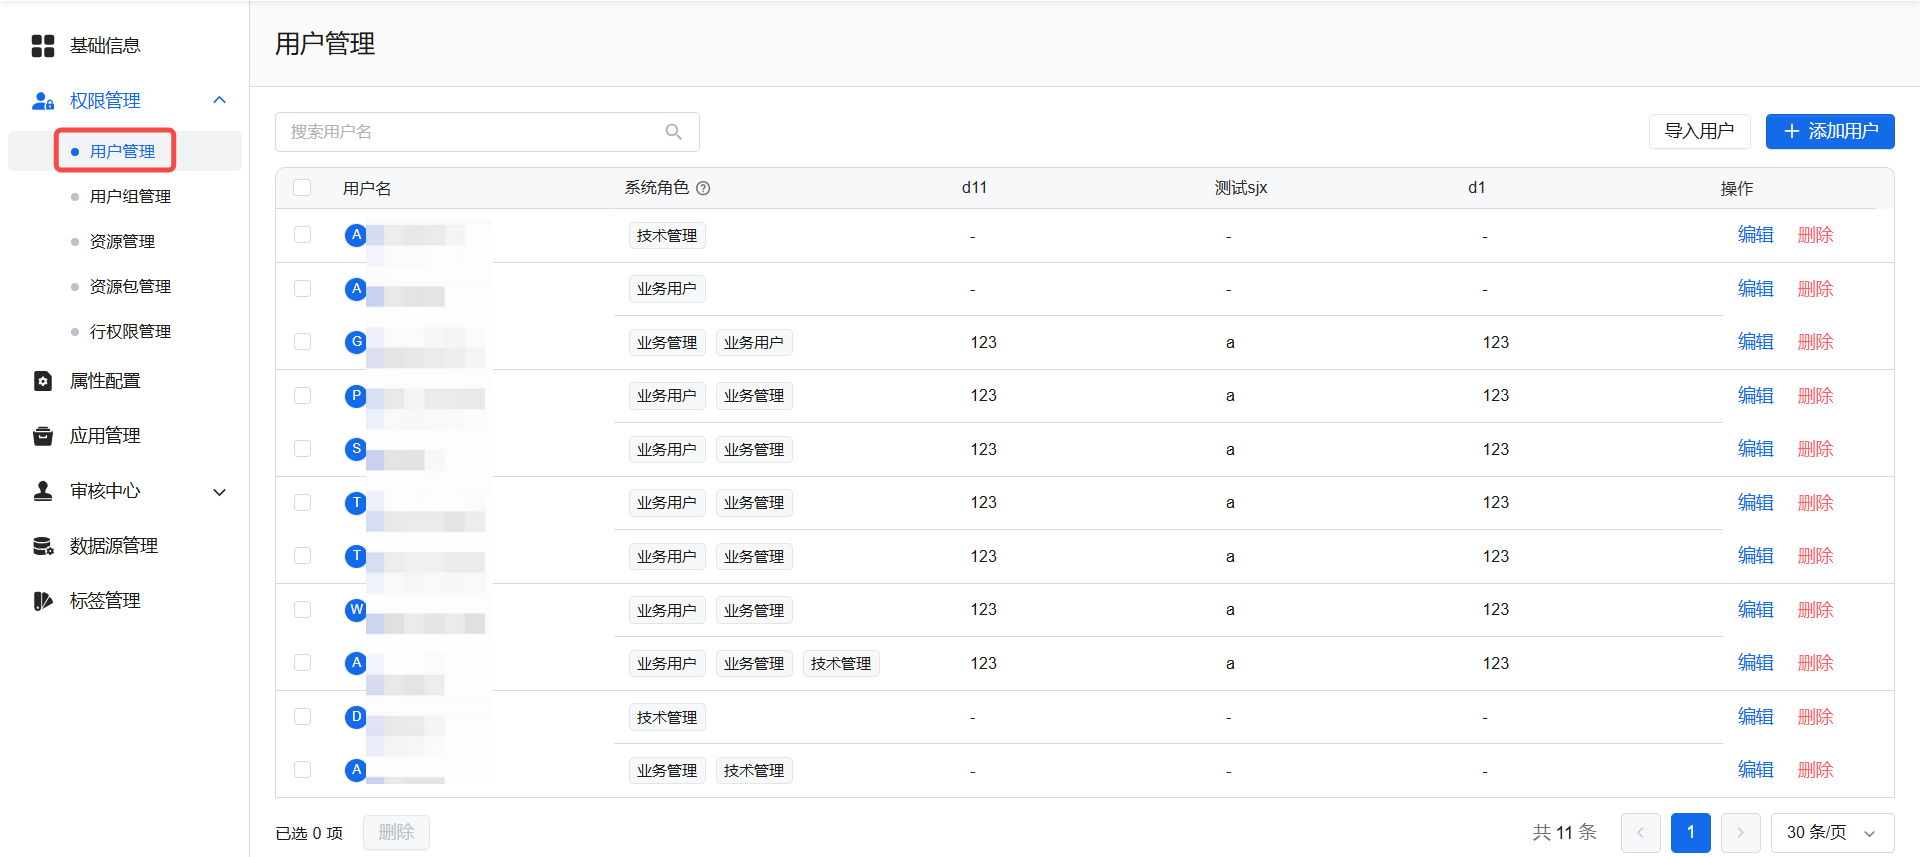Collapse the 权限管理 menu chevron

click(x=220, y=100)
